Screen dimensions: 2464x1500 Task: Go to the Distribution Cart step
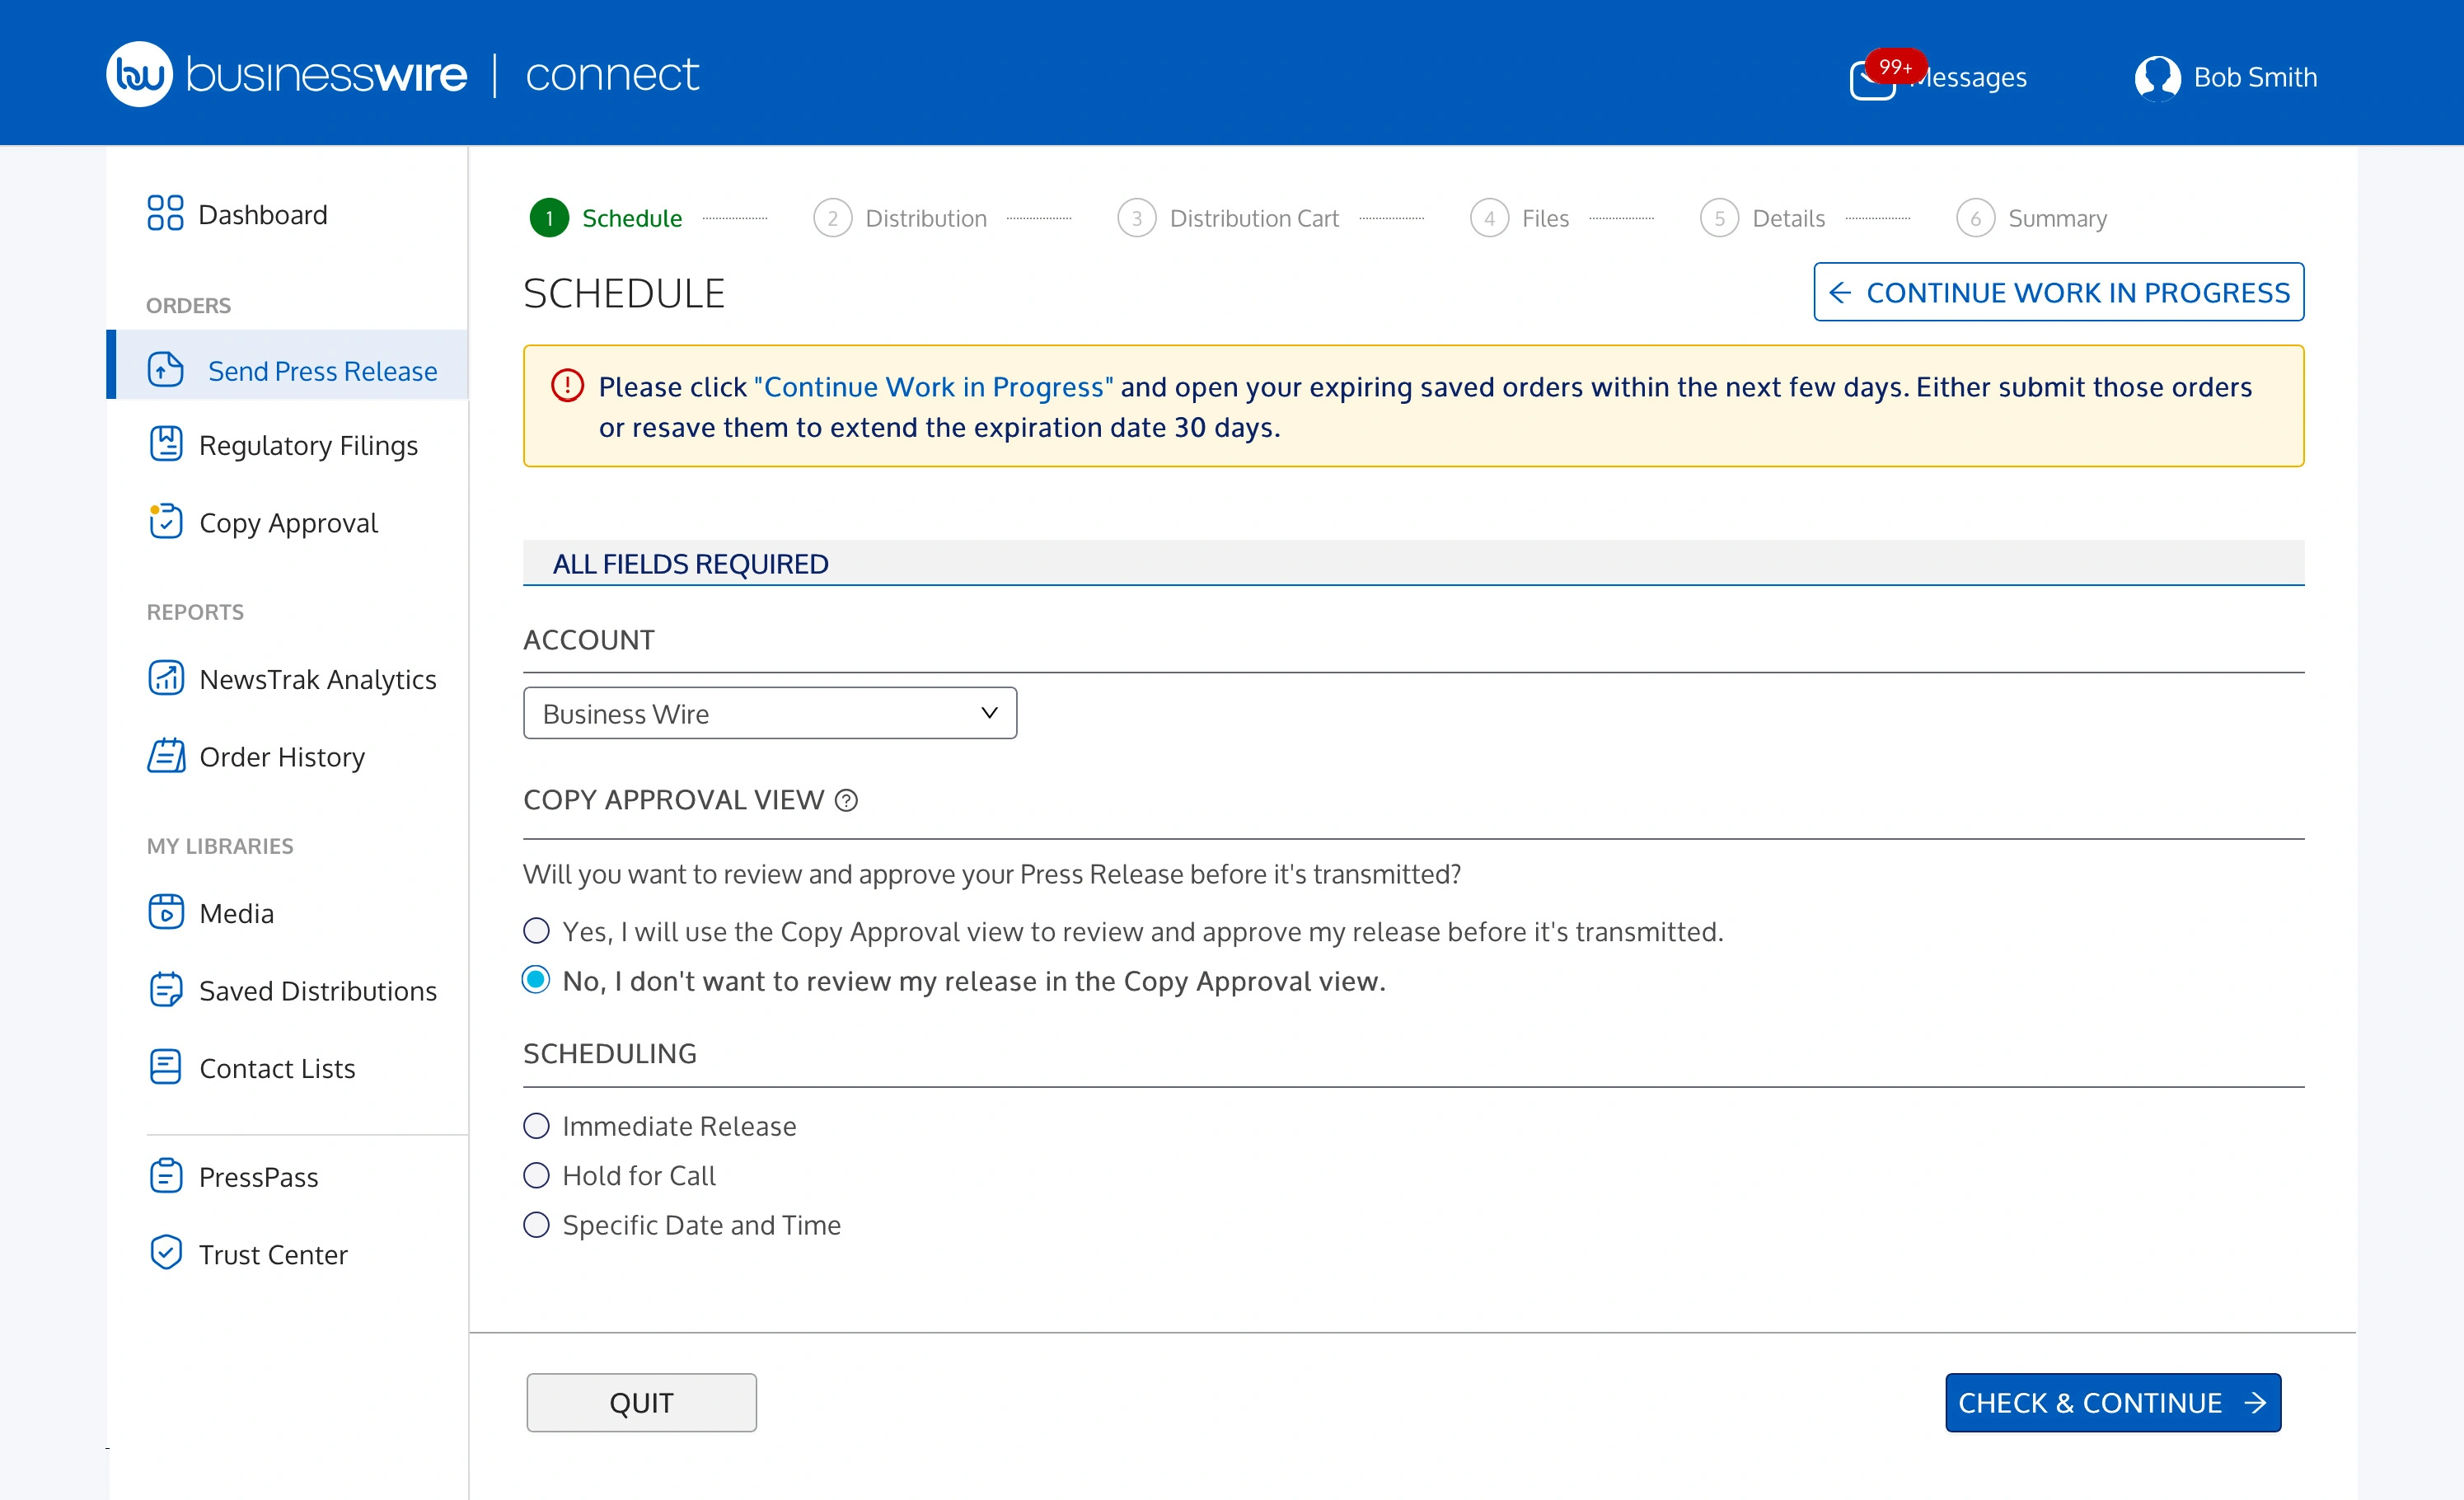(x=1228, y=218)
